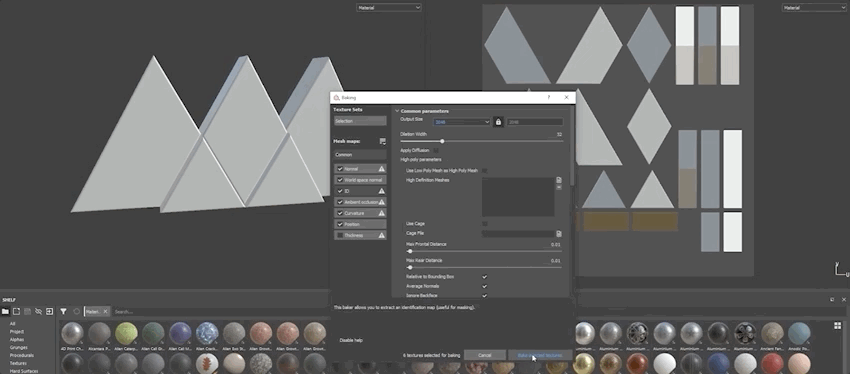Screen dimensions: 850x374
Task: Enable Use Low Poly Mesh as High Poly
Action: click(x=485, y=170)
